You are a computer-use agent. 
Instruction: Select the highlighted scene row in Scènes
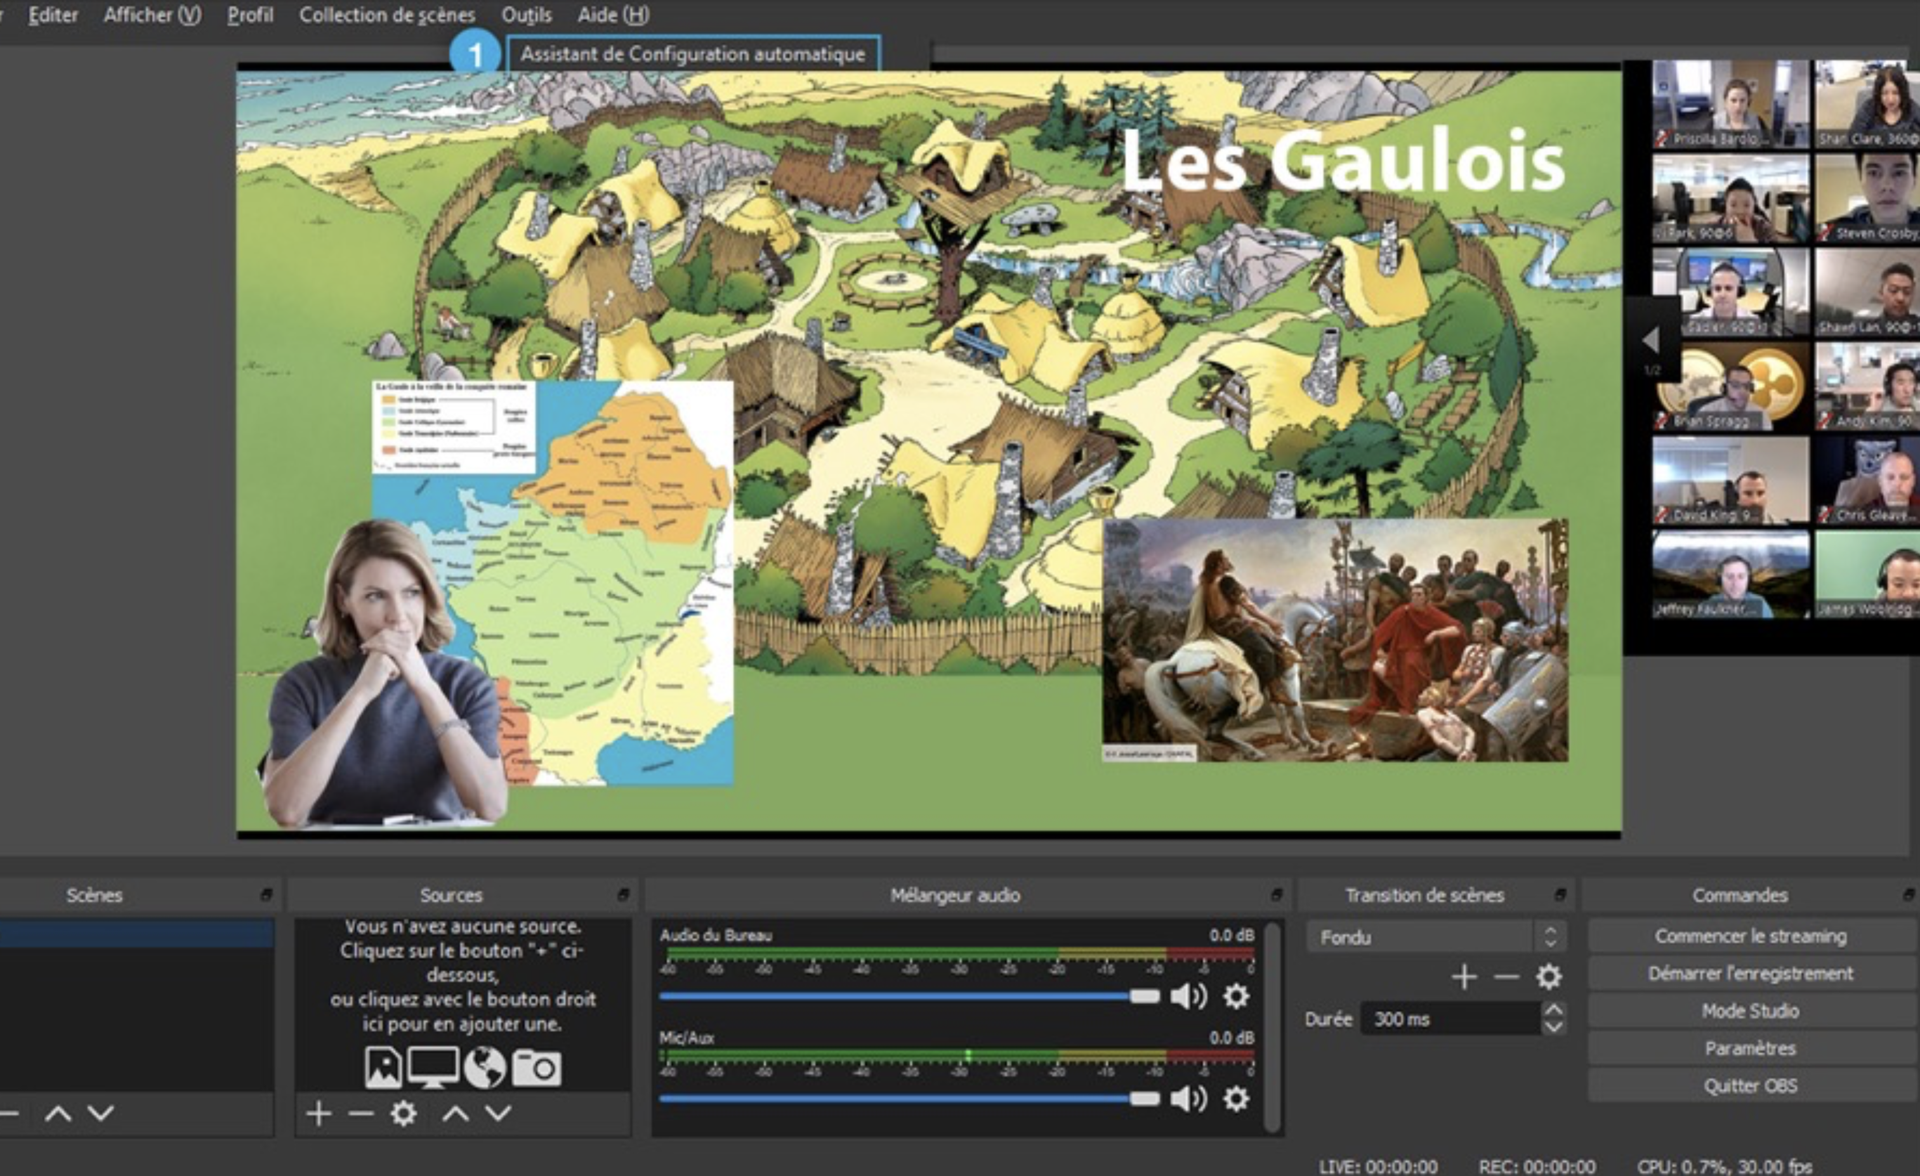(136, 934)
